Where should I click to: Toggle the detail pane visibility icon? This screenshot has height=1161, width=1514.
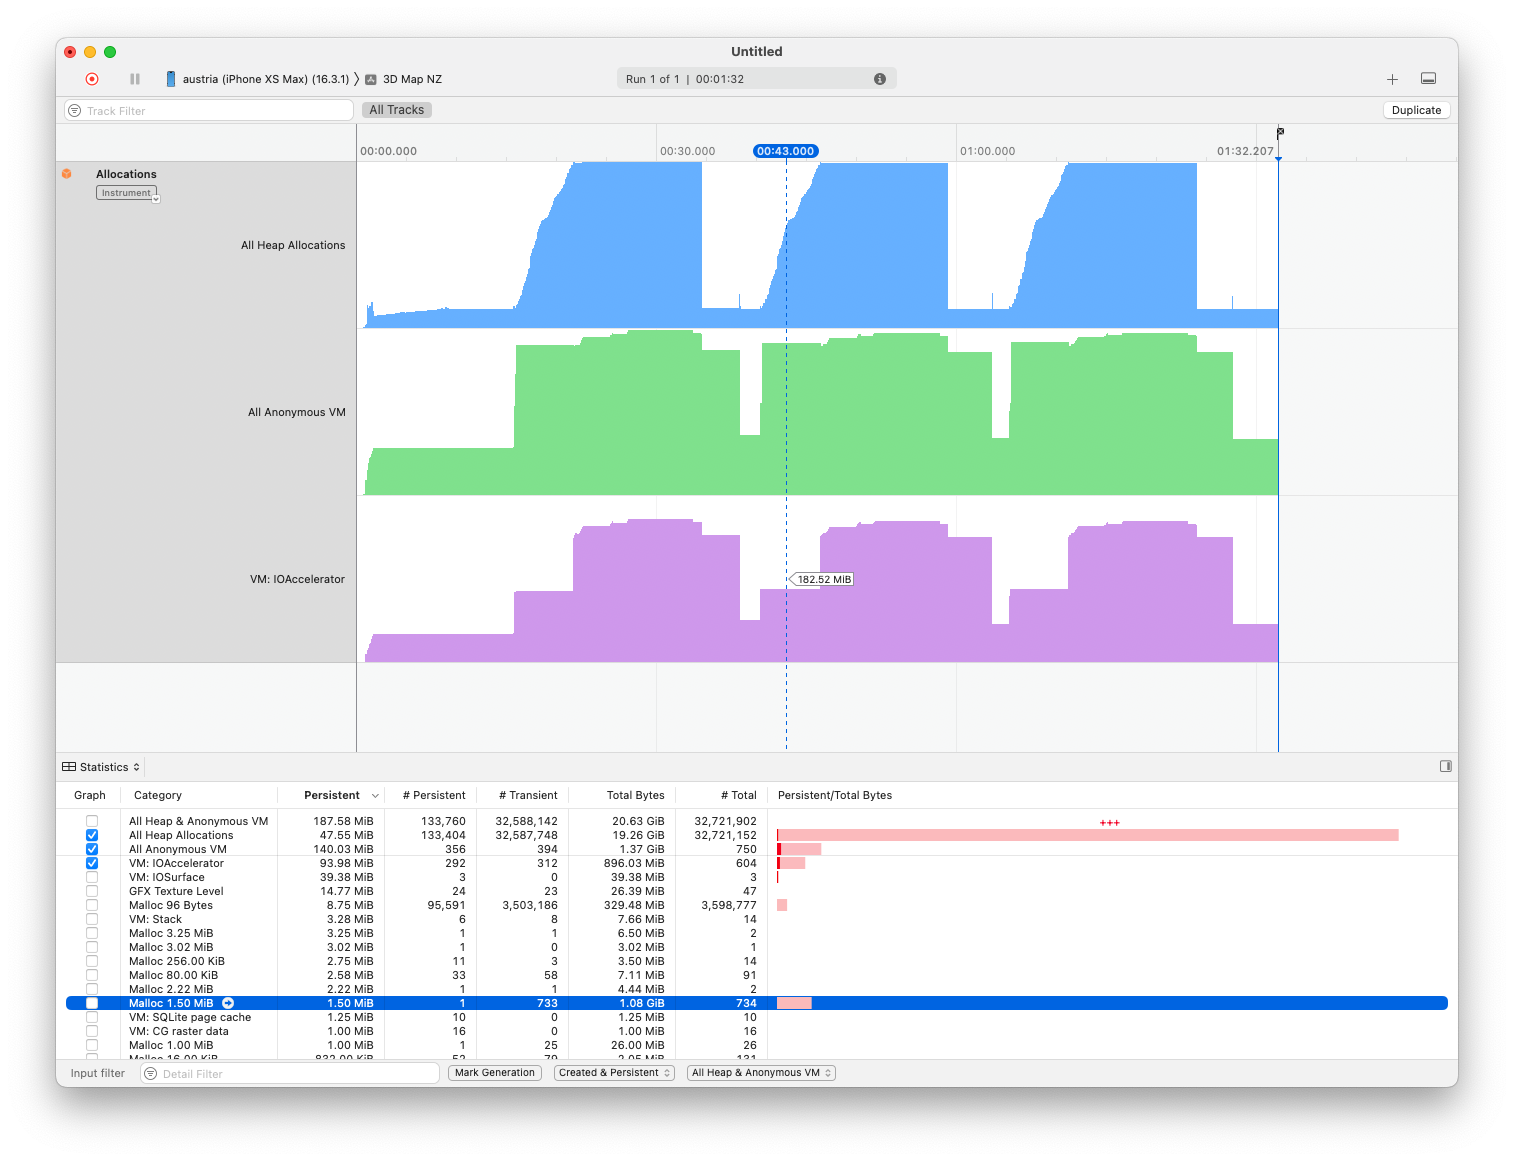point(1429,79)
